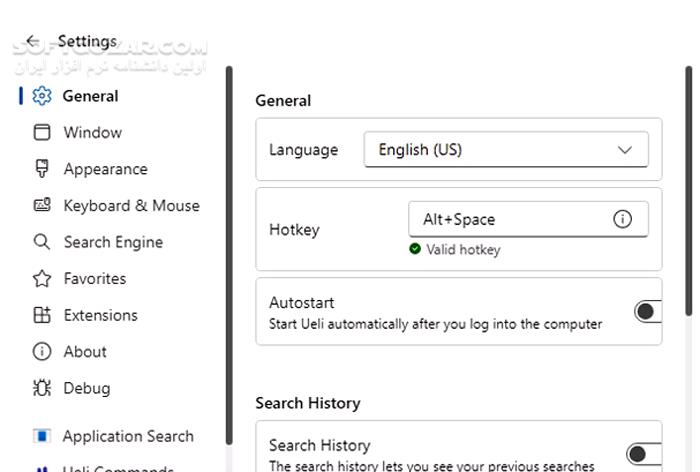Go back using the arrow beside Settings

(x=33, y=41)
